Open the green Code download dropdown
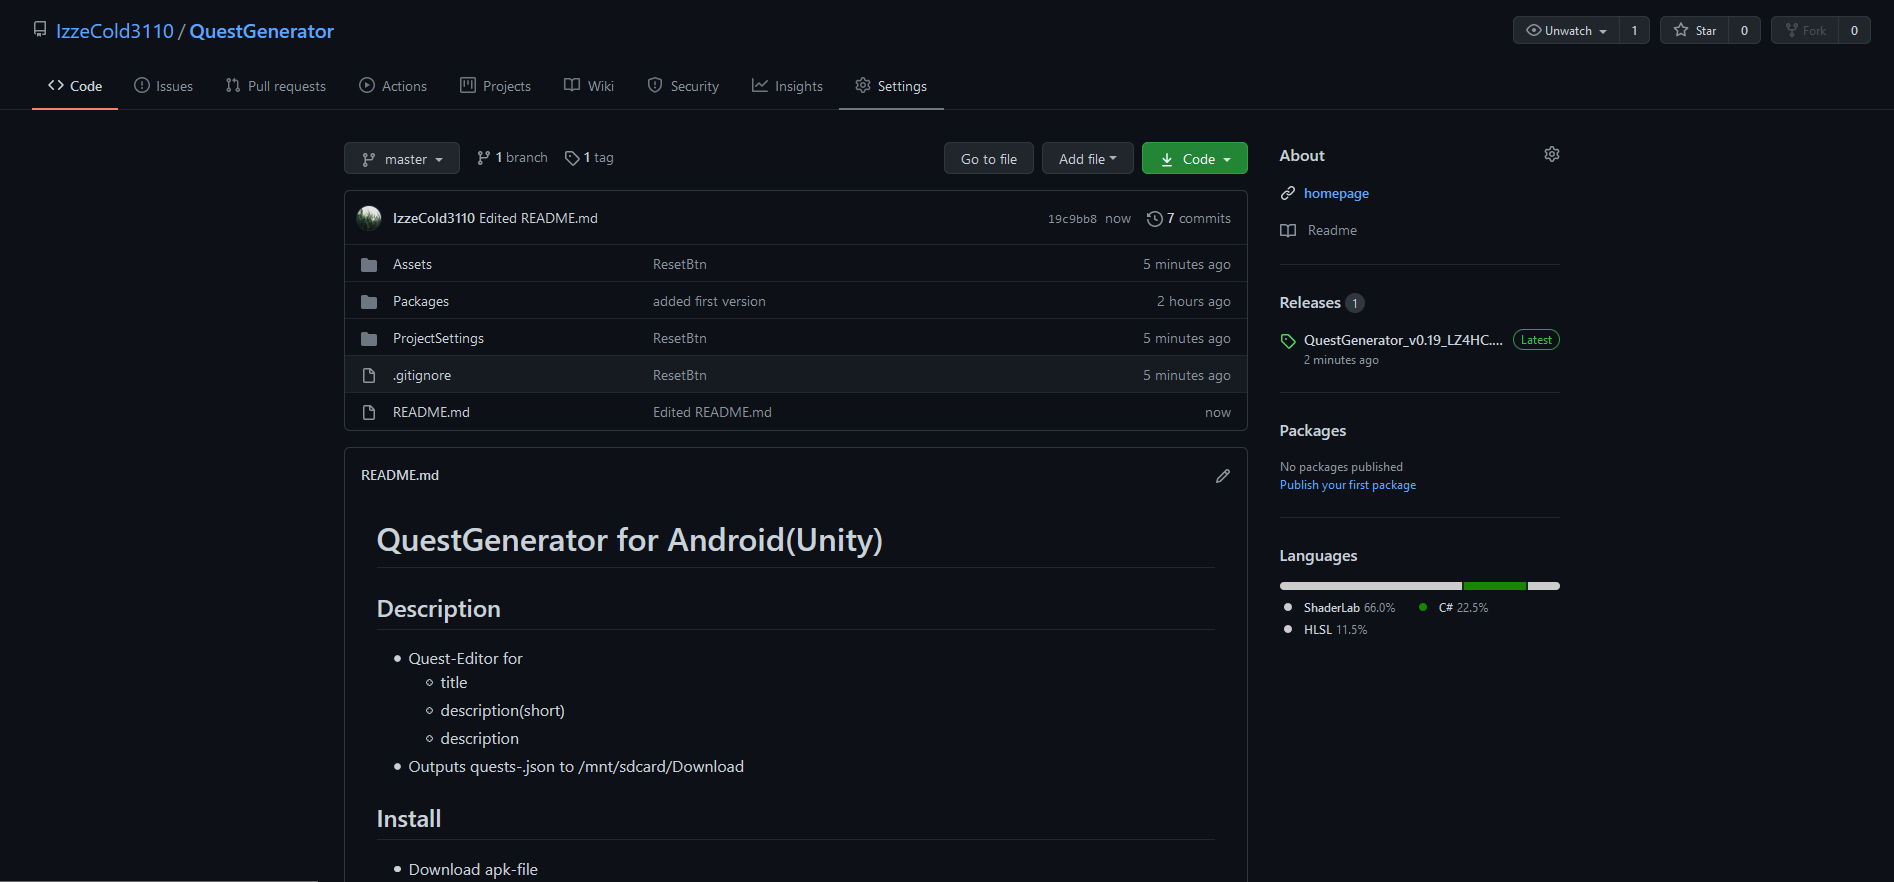The height and width of the screenshot is (882, 1894). (x=1195, y=159)
